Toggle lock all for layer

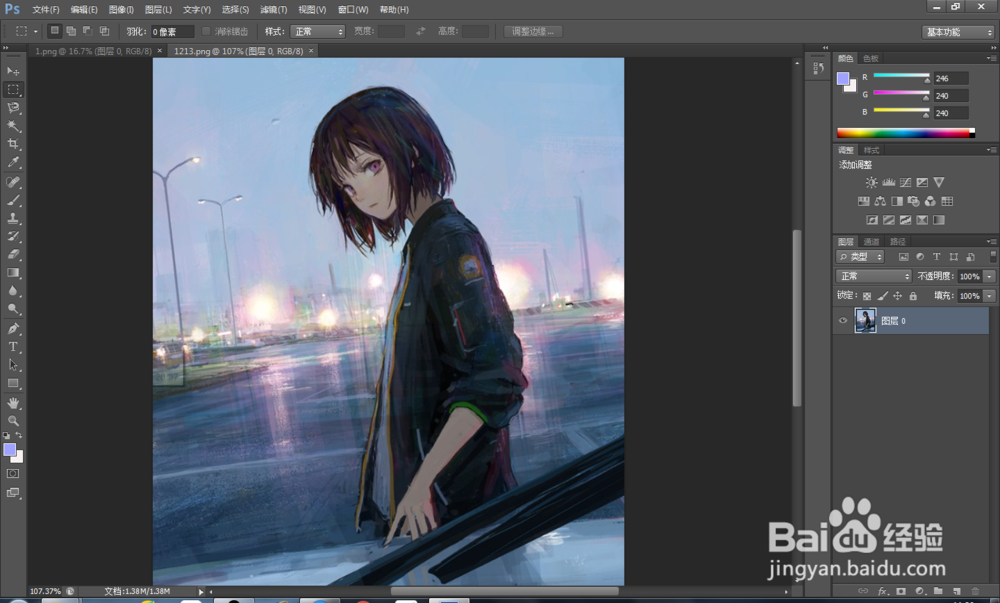[913, 296]
